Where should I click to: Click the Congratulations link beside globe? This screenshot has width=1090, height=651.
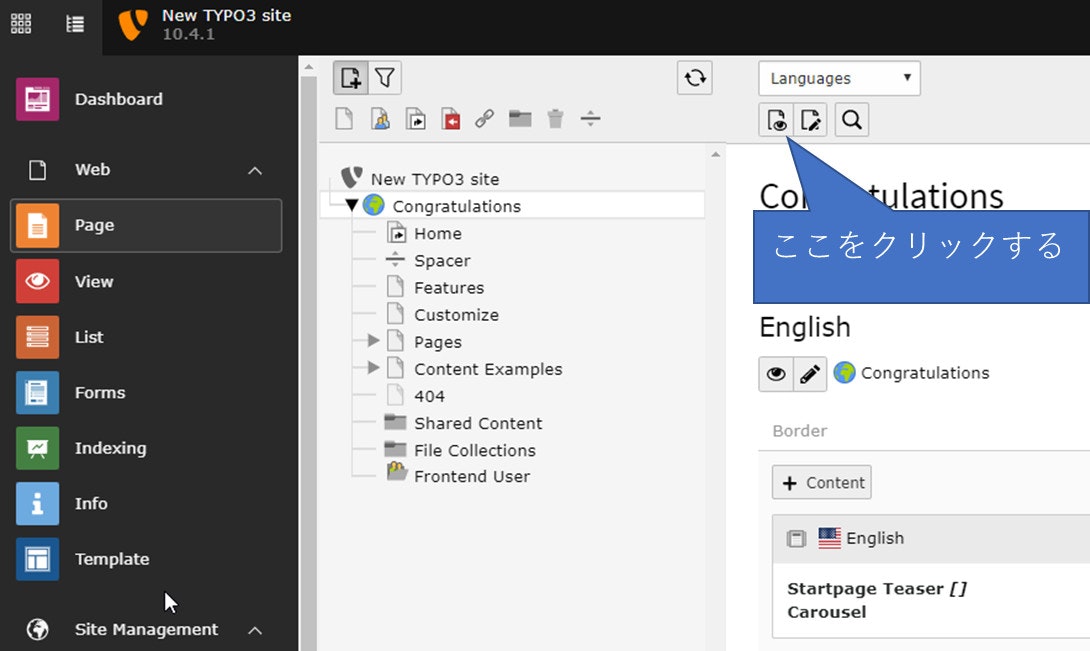point(925,373)
